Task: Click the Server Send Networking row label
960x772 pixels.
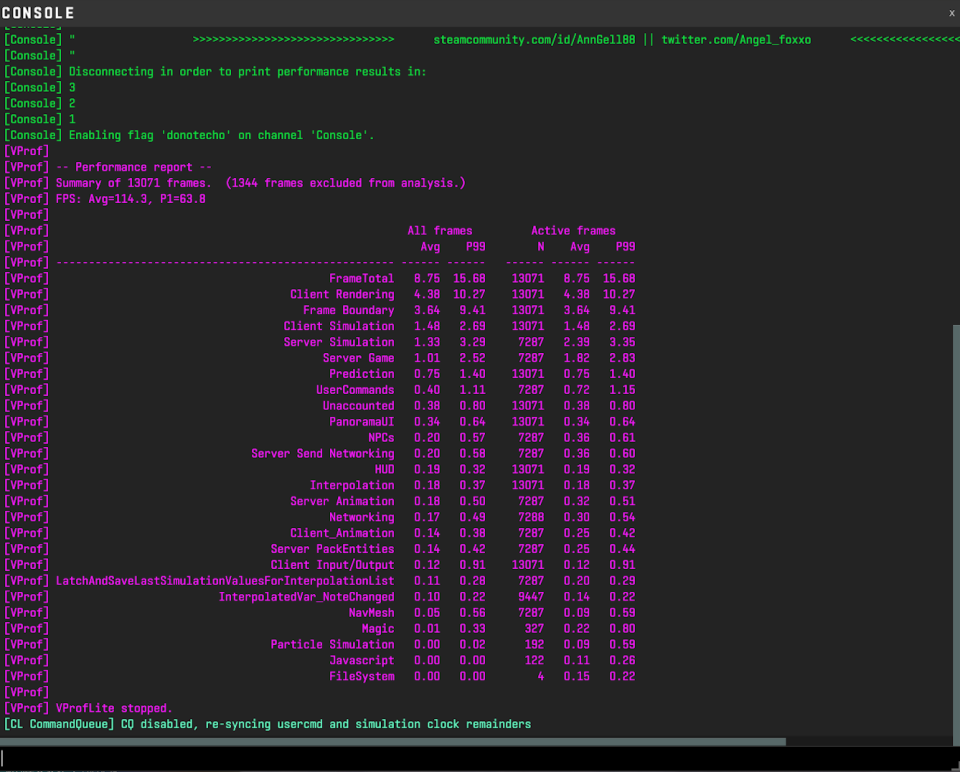Action: pos(323,454)
